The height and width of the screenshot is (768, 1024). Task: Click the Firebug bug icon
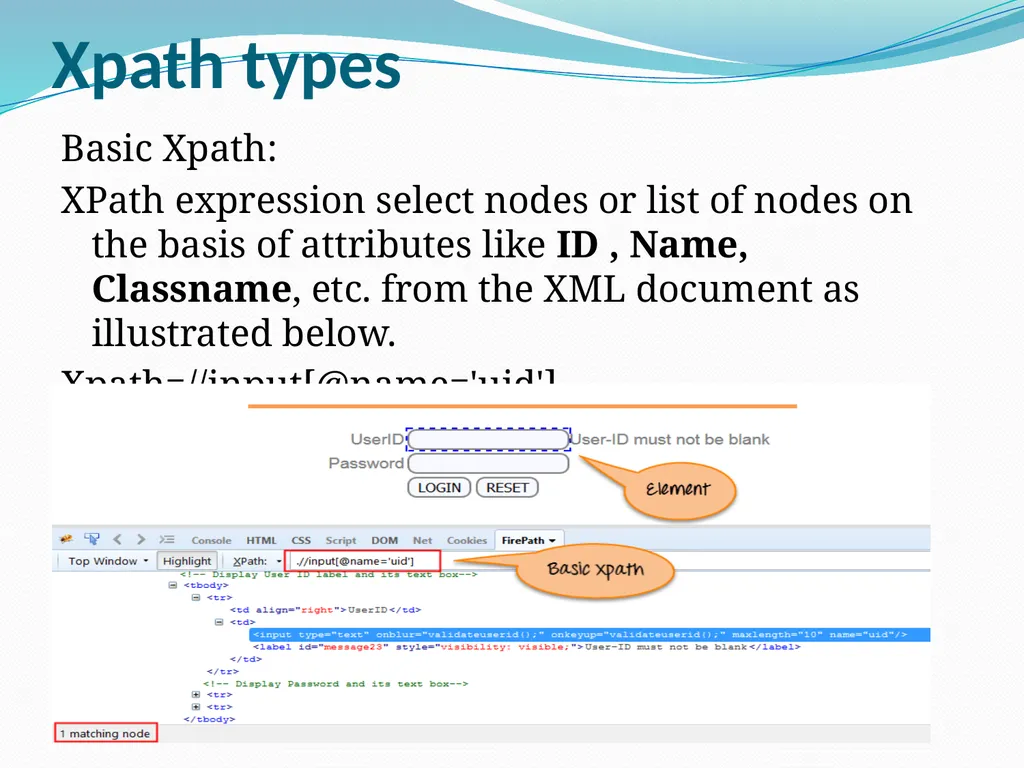point(66,539)
